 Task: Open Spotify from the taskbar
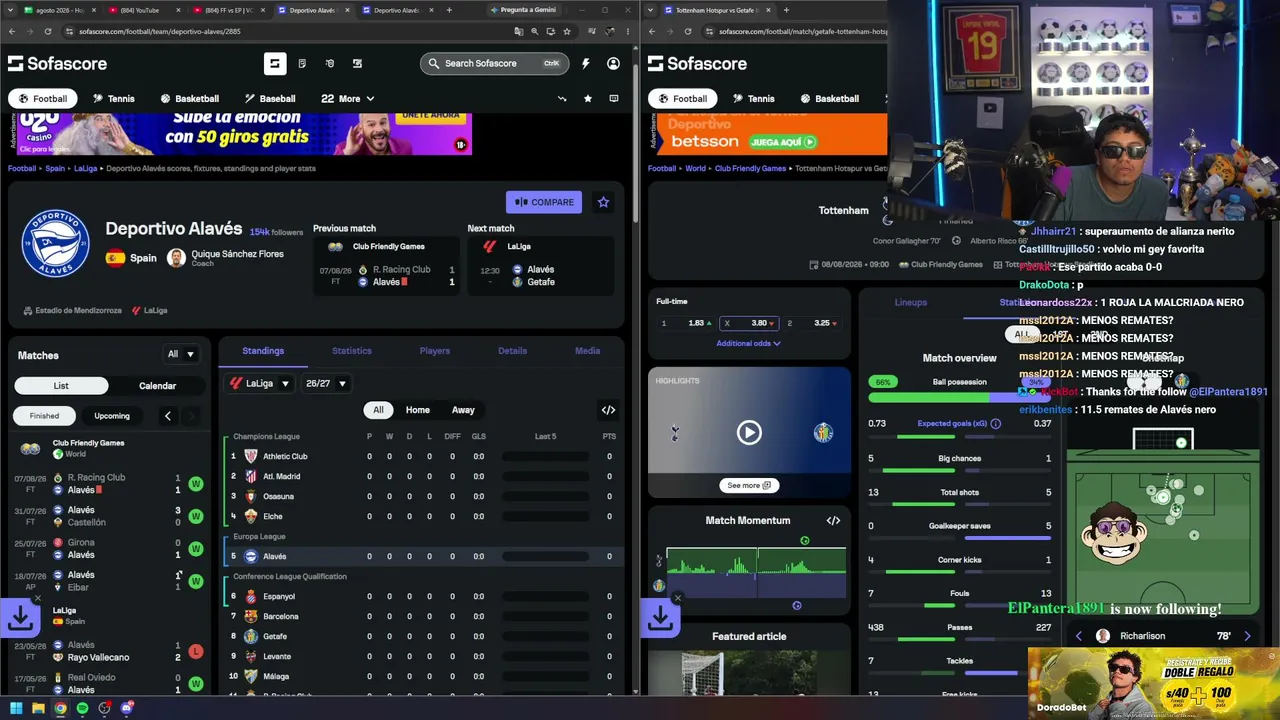[x=82, y=708]
